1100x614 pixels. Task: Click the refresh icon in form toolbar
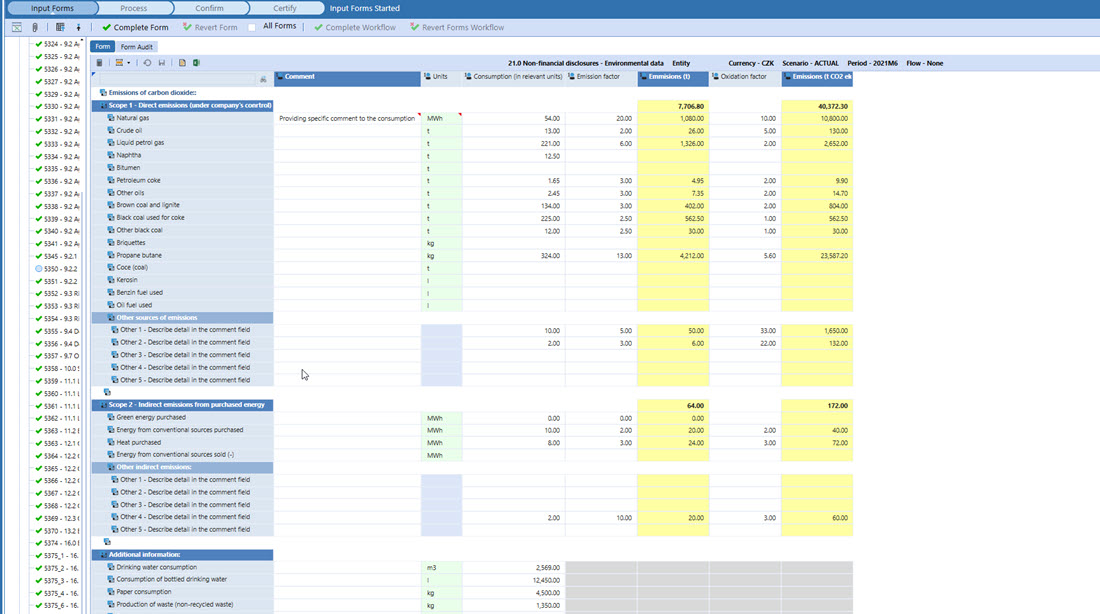[x=147, y=63]
